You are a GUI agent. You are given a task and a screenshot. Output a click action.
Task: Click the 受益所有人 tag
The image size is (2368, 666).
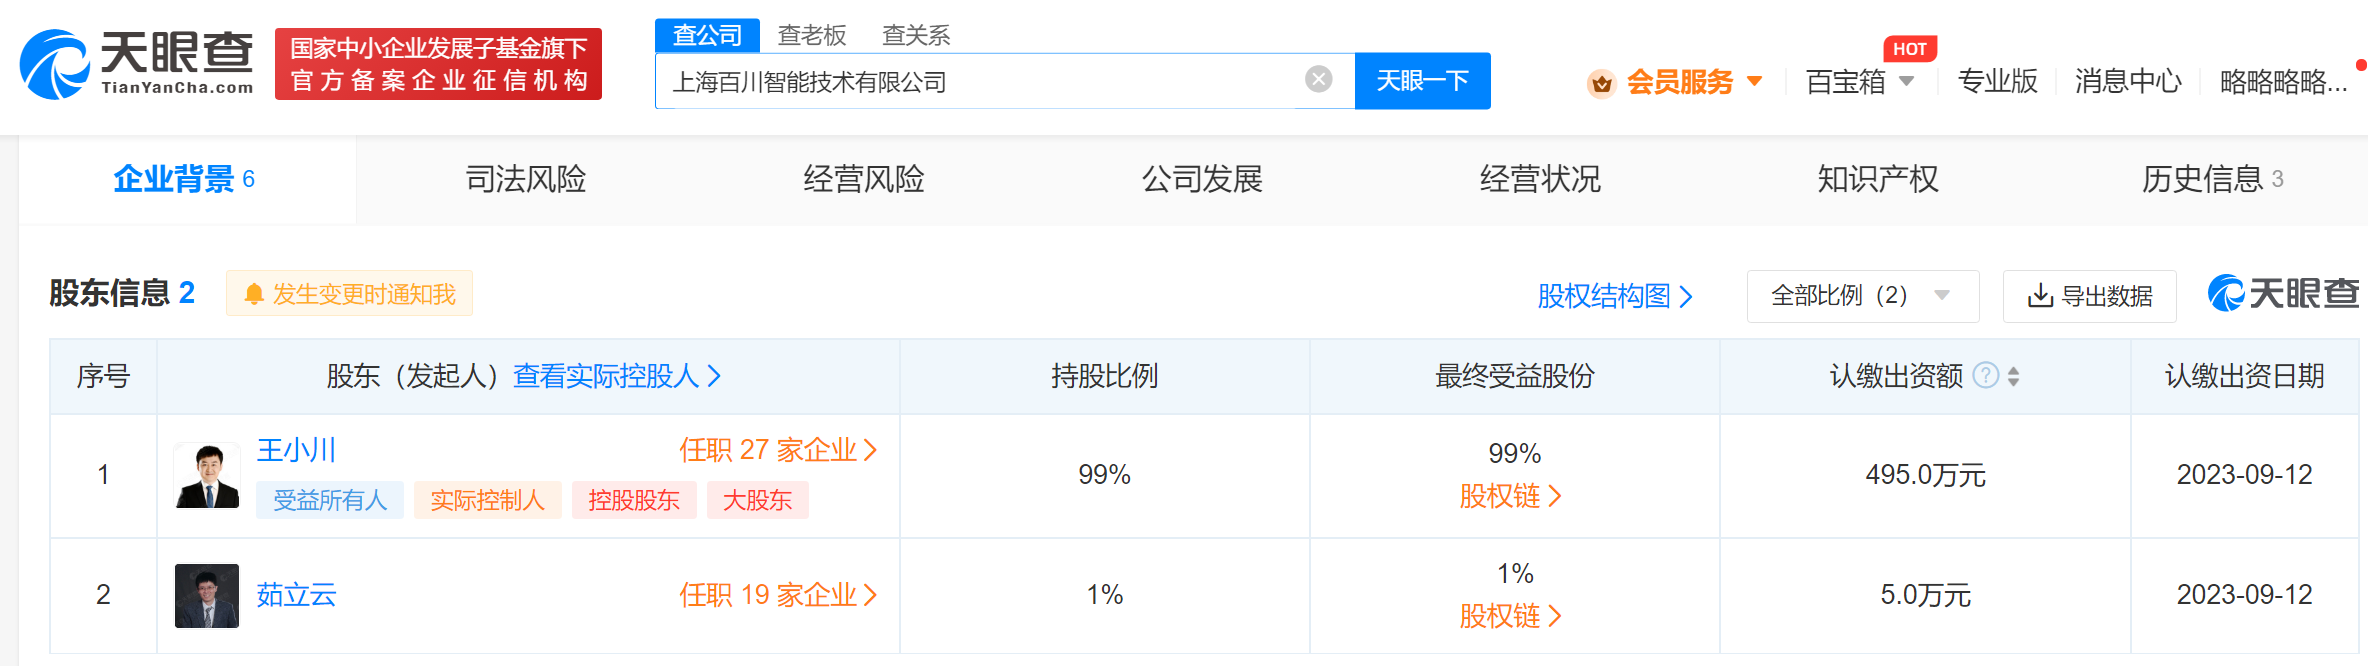[330, 500]
